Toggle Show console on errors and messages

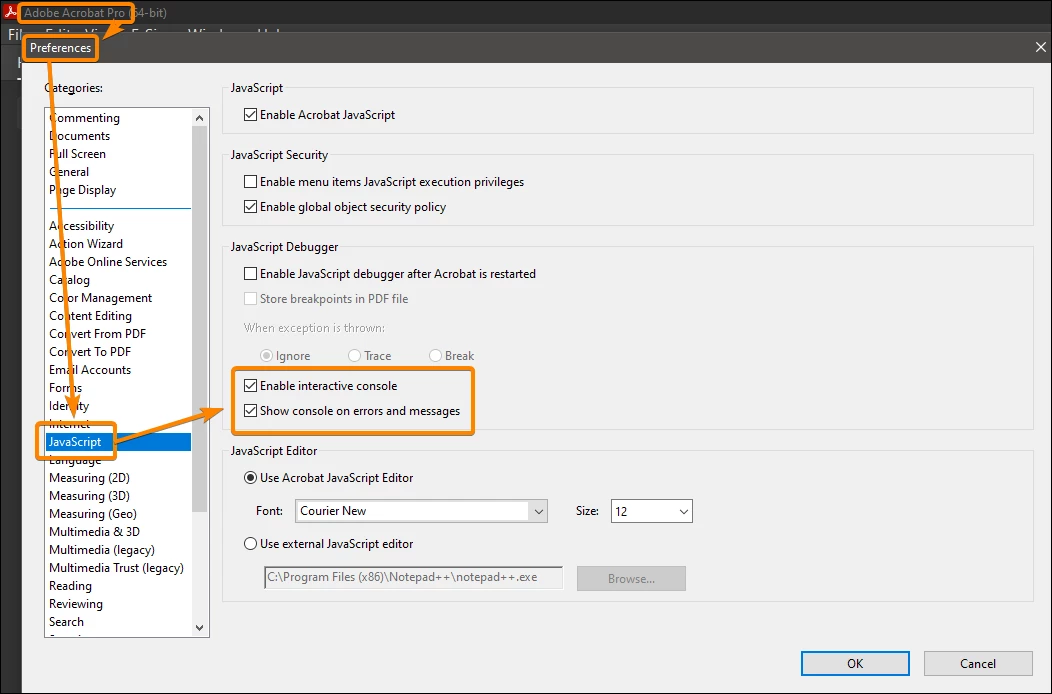(x=250, y=411)
